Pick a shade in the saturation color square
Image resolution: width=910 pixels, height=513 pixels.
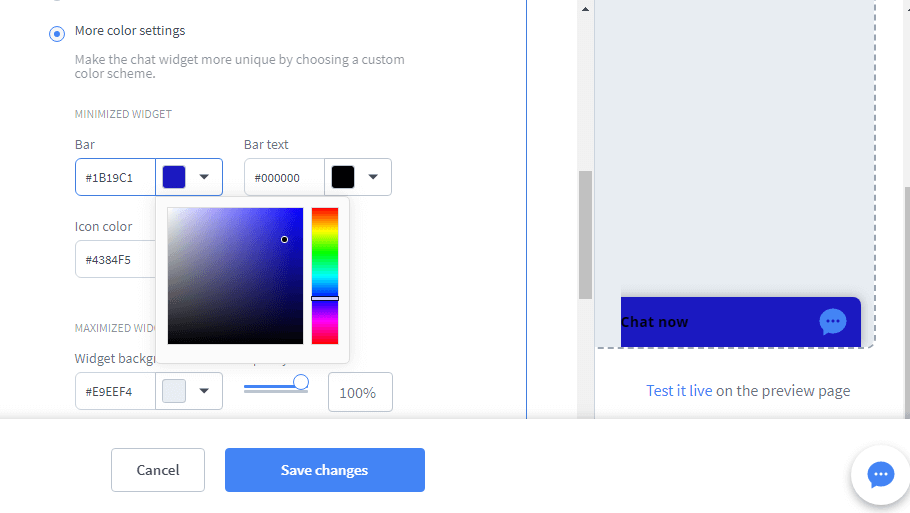pyautogui.click(x=235, y=276)
